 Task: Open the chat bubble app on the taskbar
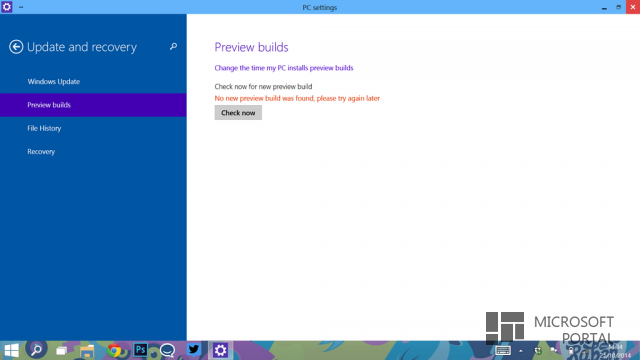click(167, 350)
